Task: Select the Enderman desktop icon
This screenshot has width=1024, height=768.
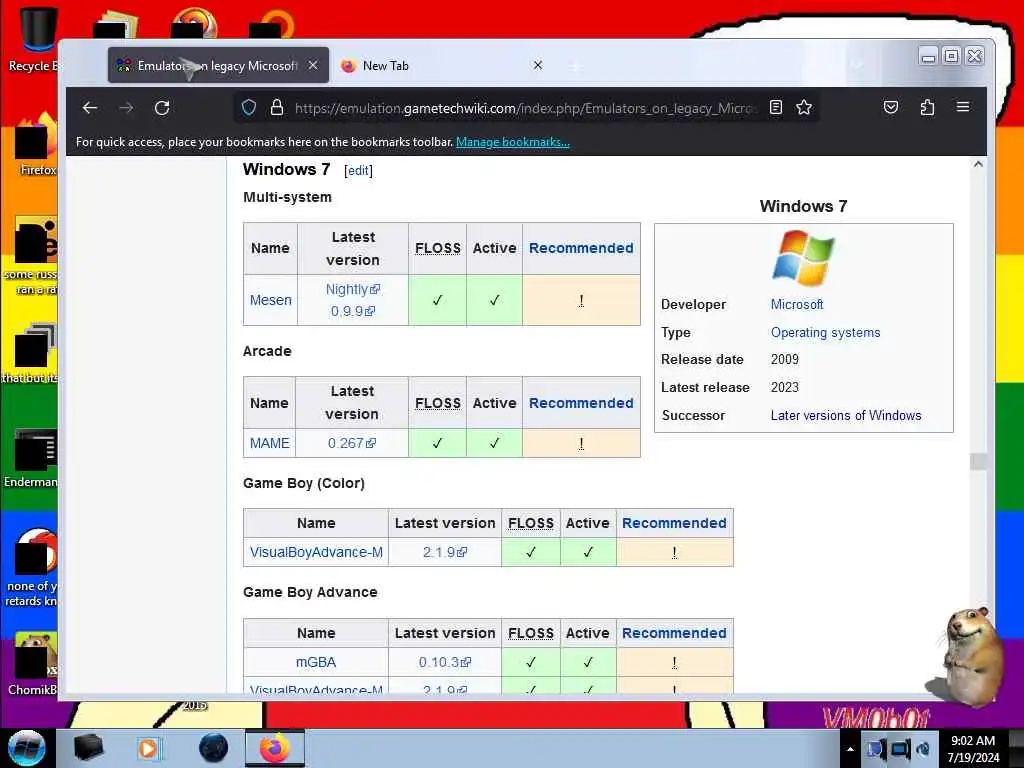Action: tap(31, 458)
